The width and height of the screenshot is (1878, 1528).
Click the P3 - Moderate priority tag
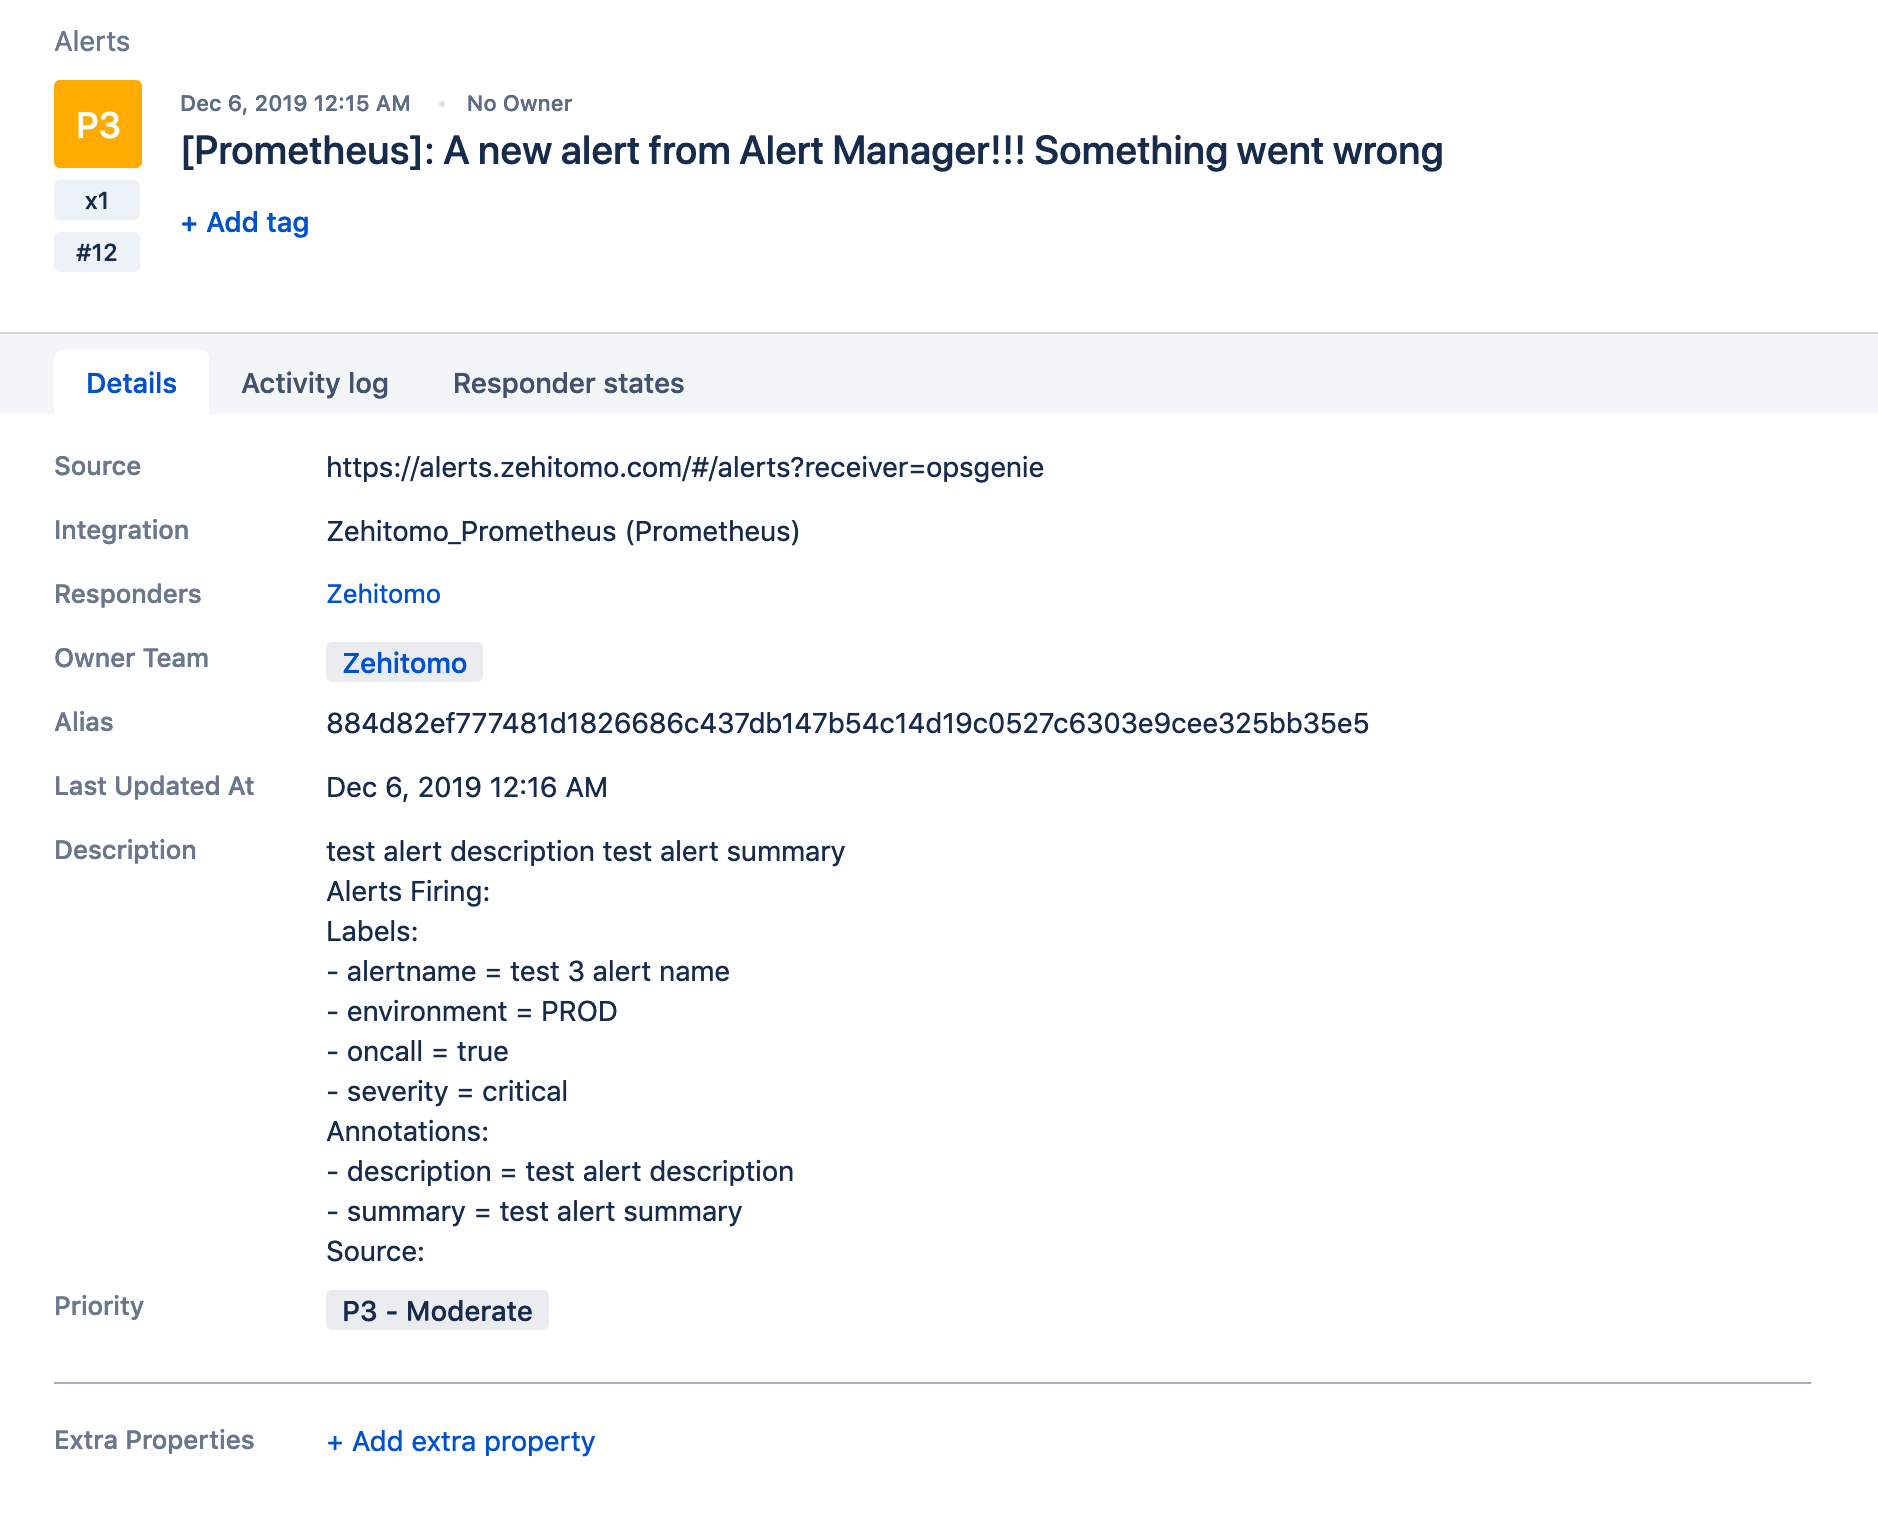pos(437,1310)
